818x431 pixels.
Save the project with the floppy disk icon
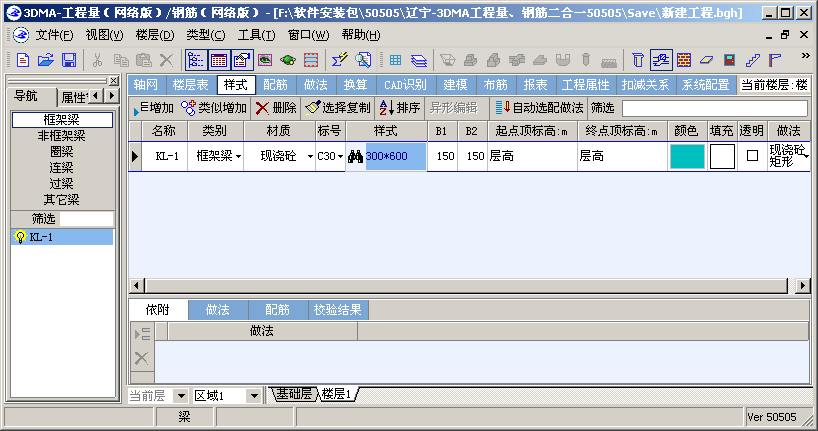(x=69, y=60)
